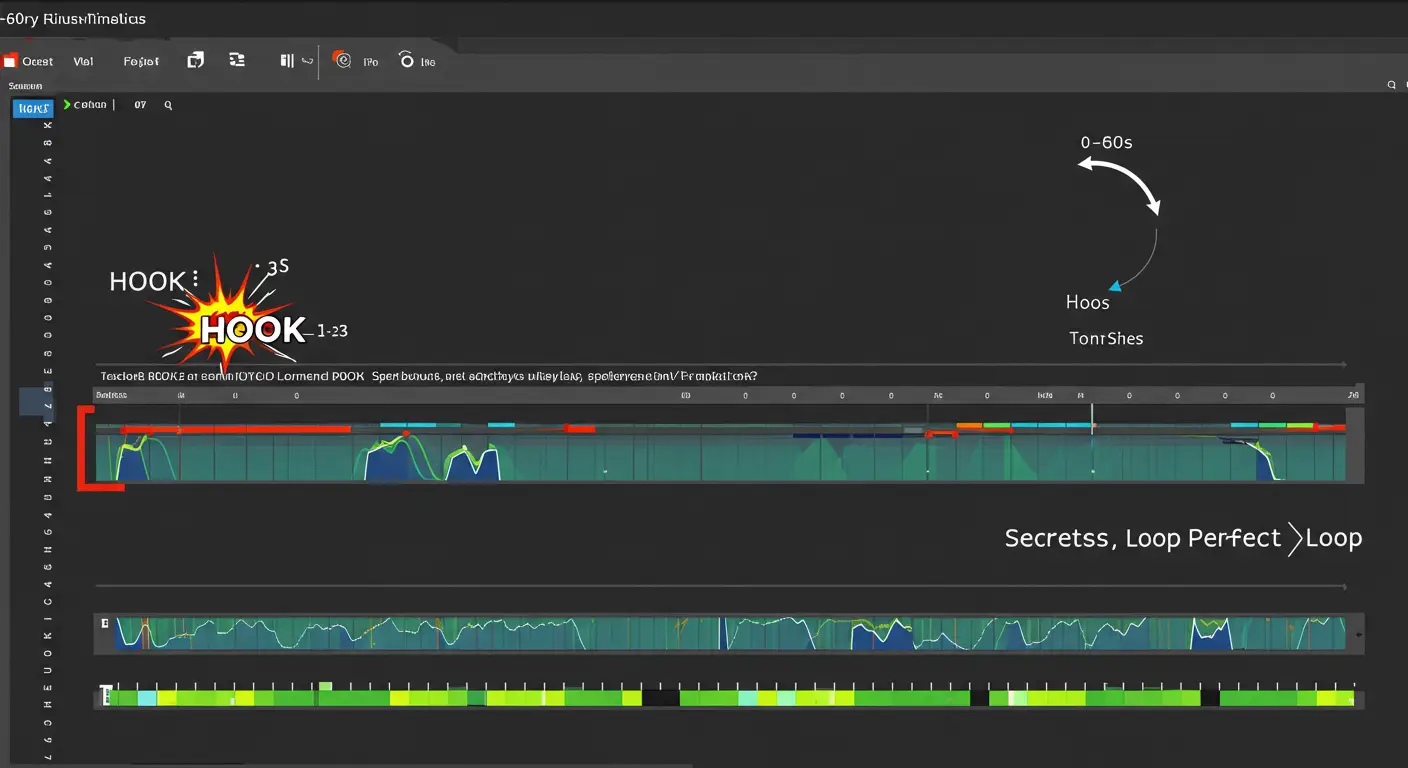
Task: Click the orange clip segment on upper track
Action: click(x=970, y=425)
